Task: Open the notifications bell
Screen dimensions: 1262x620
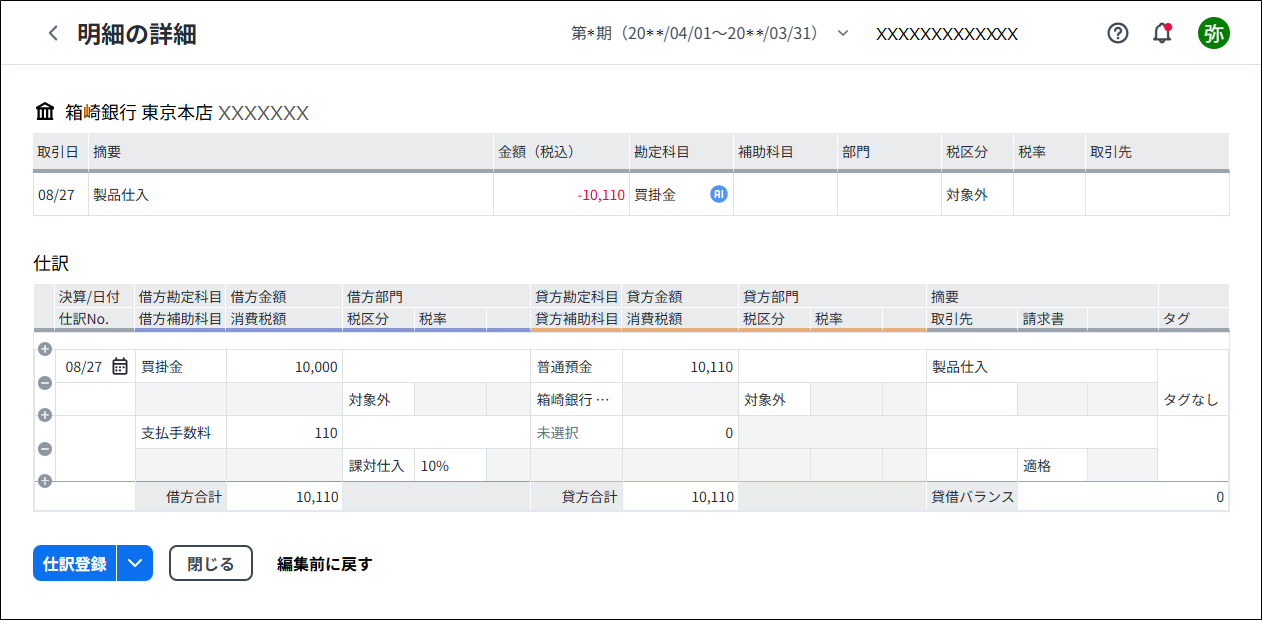Action: 1162,33
